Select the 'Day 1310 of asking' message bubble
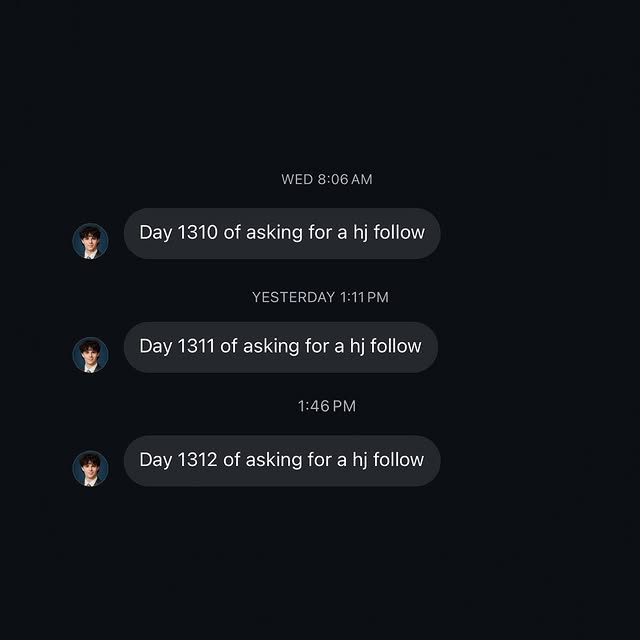This screenshot has height=640, width=640. point(281,233)
